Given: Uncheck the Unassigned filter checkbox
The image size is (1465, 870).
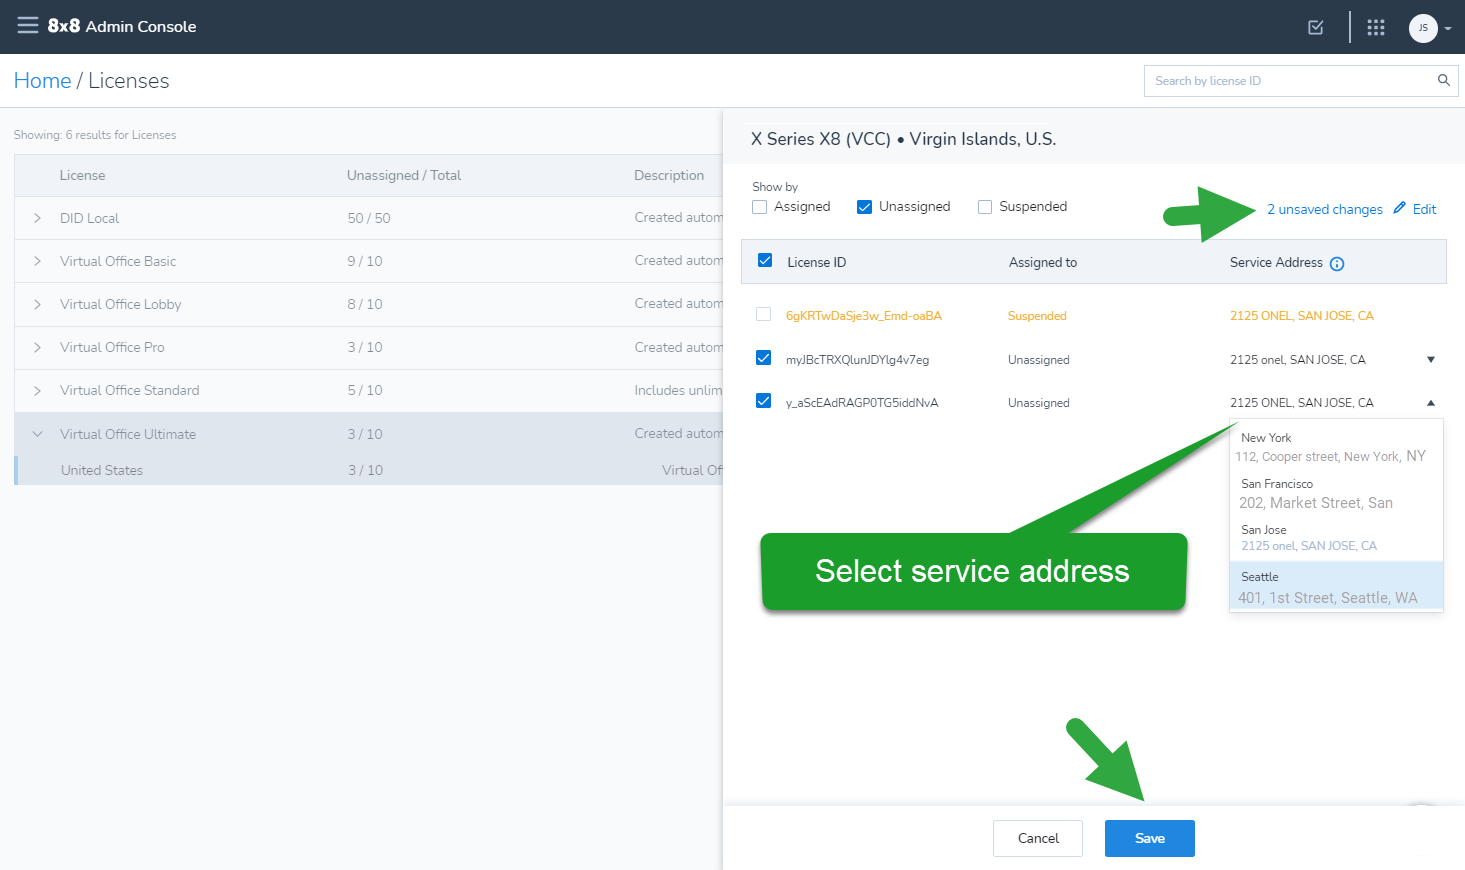Looking at the screenshot, I should coord(865,207).
